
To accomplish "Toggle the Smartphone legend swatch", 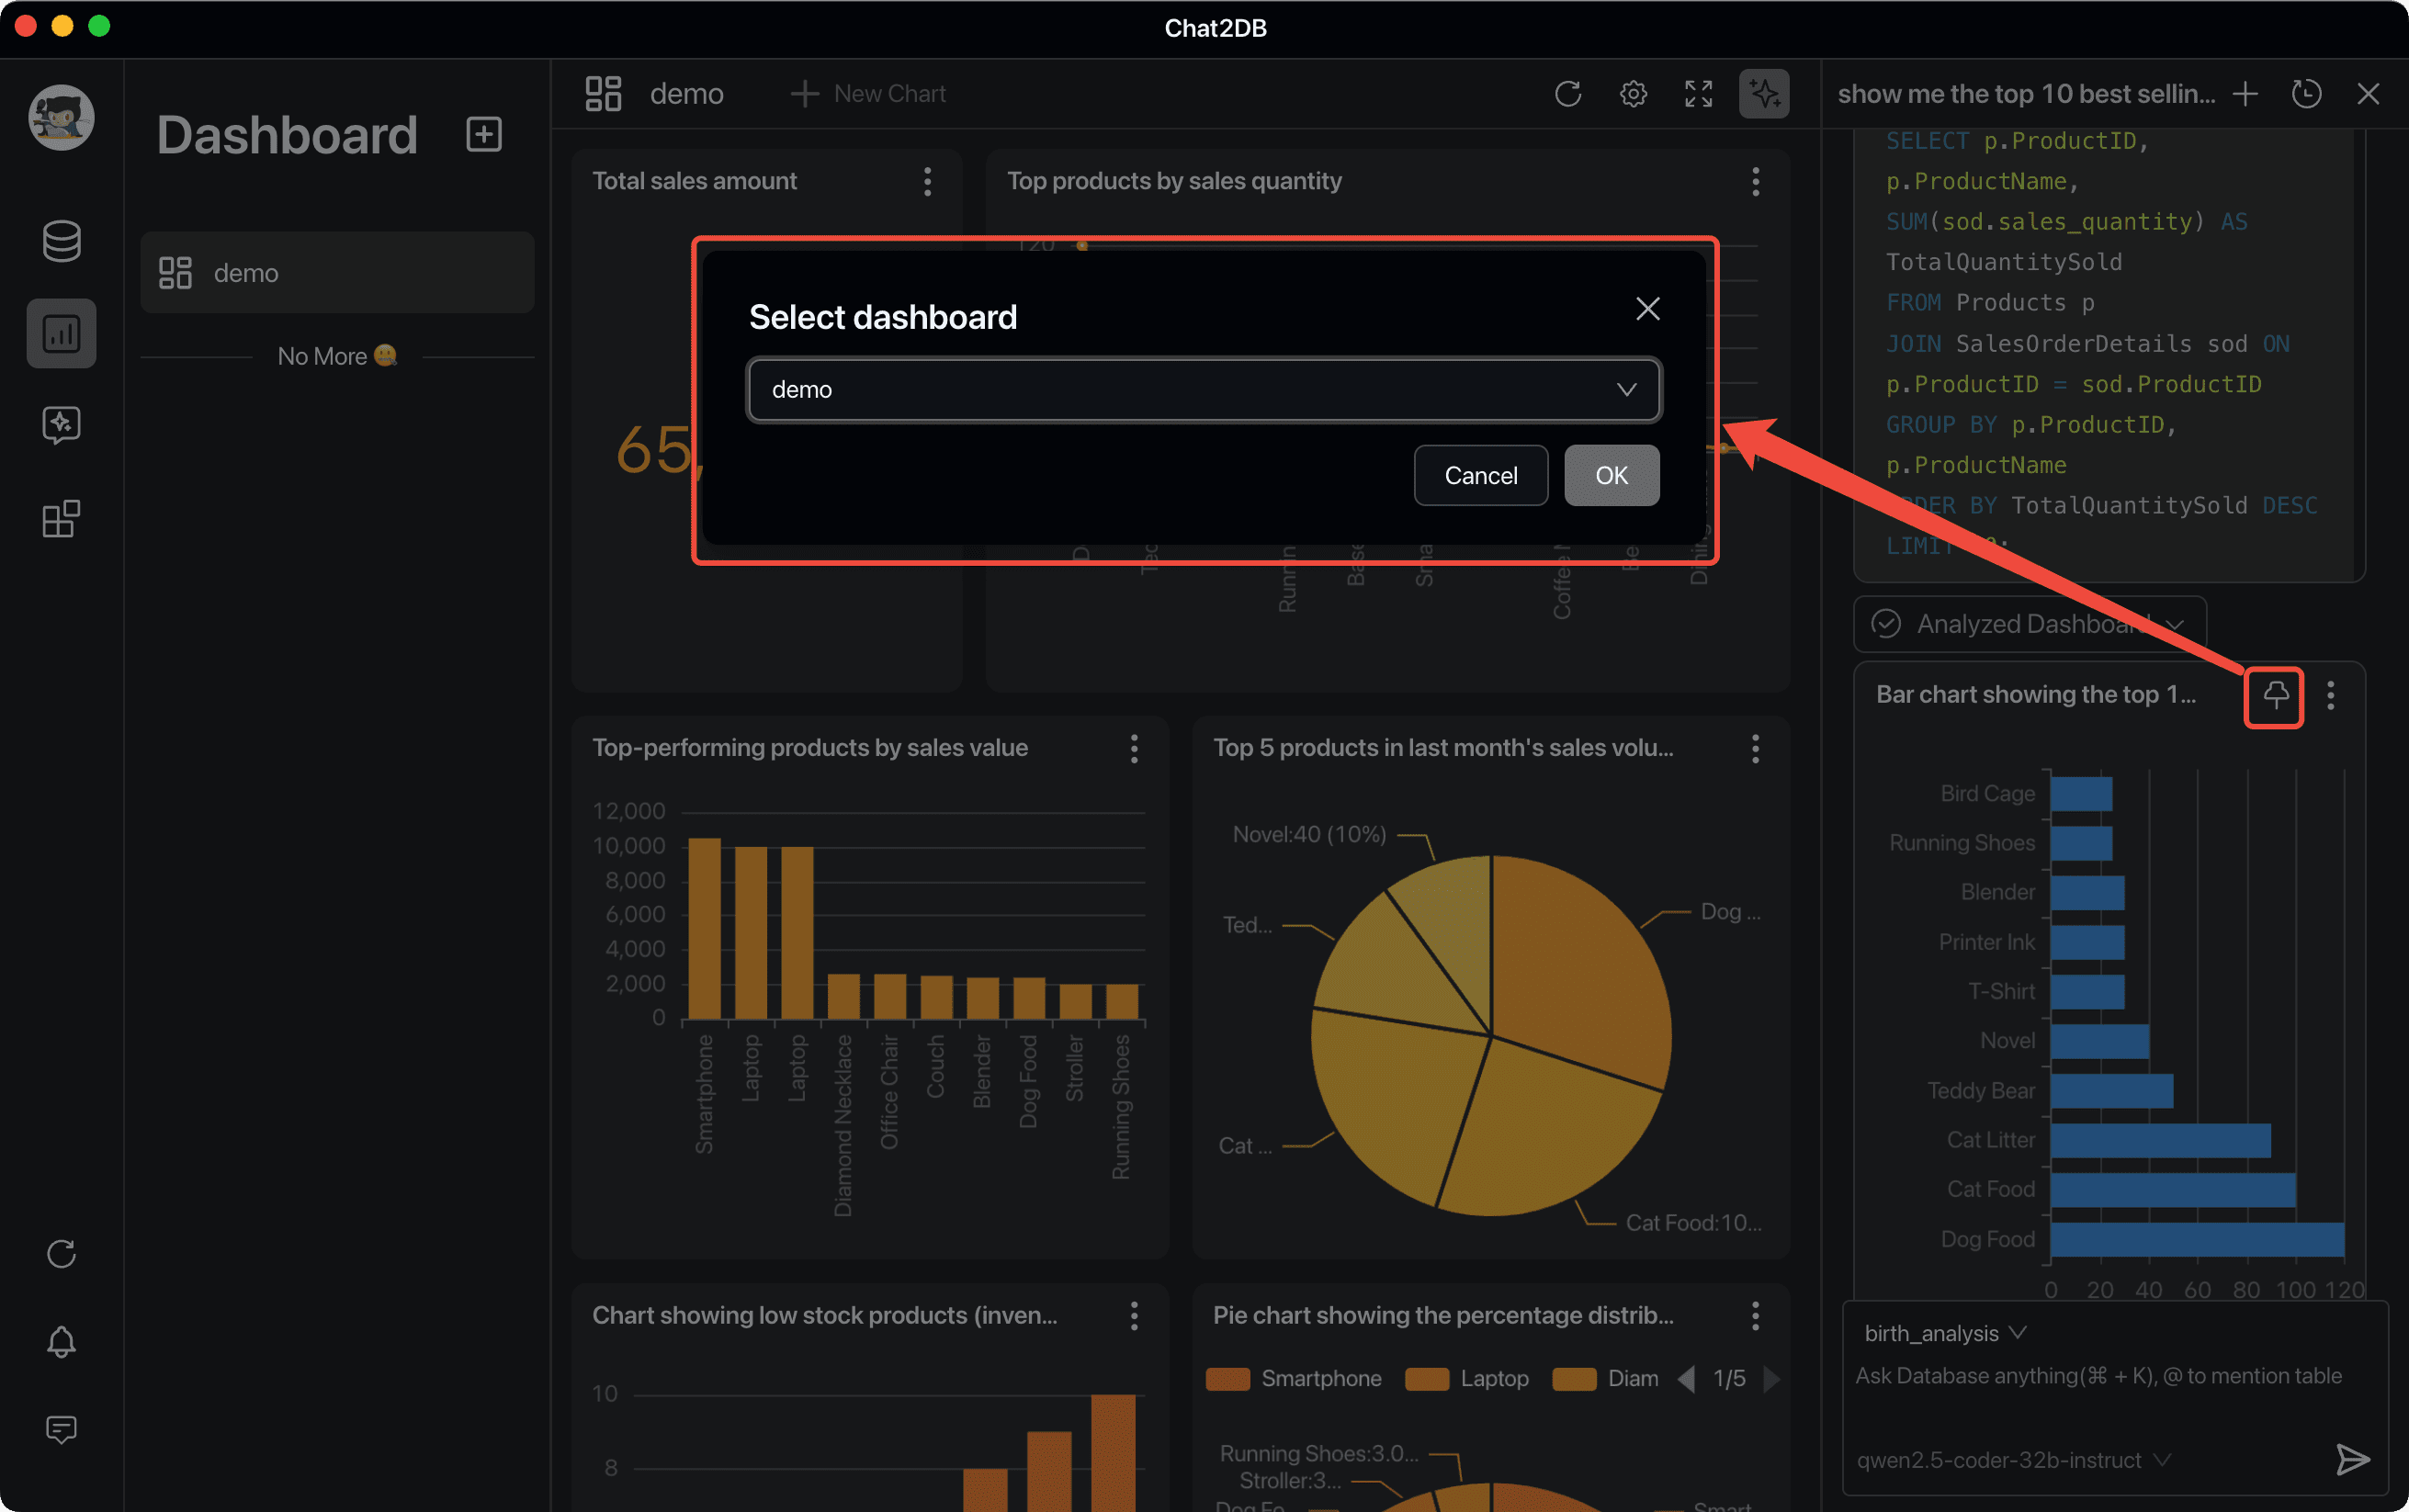I will pos(1227,1379).
